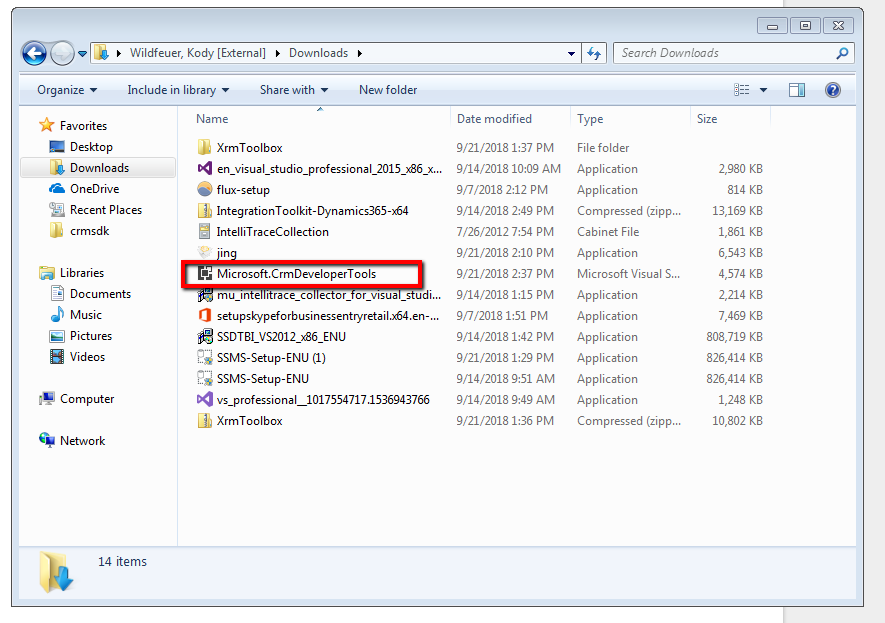
Task: Select Network in the navigation pane
Action: click(72, 440)
